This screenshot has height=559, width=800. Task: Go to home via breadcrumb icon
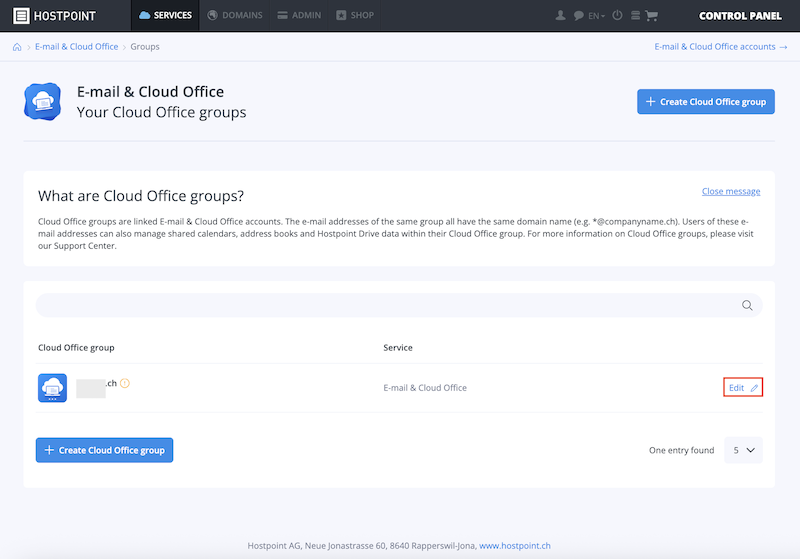[x=17, y=47]
